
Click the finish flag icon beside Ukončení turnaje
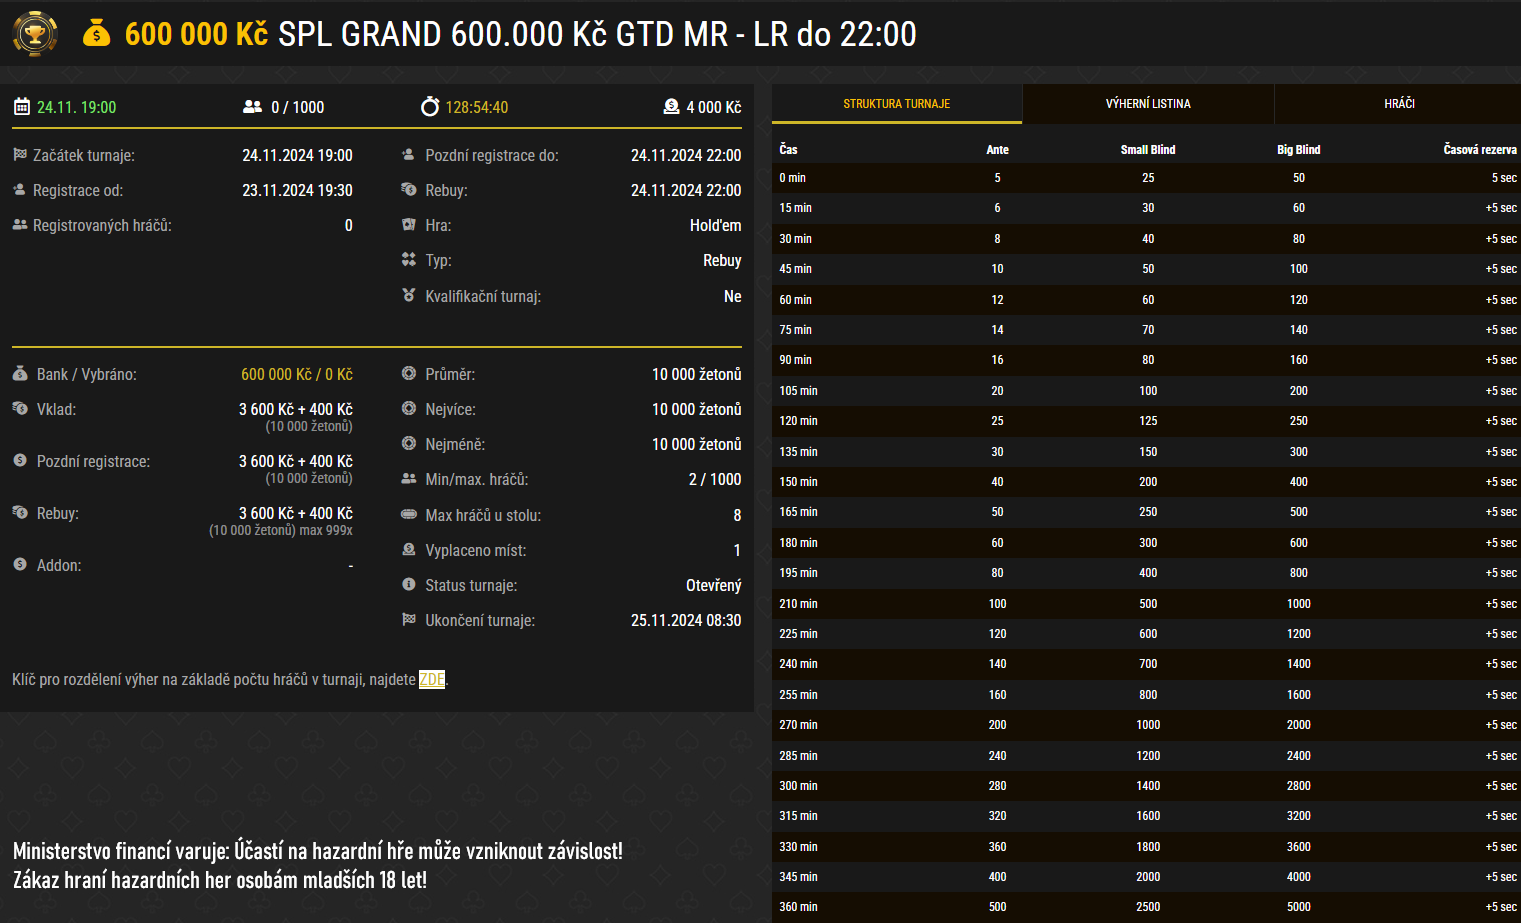[x=409, y=620]
